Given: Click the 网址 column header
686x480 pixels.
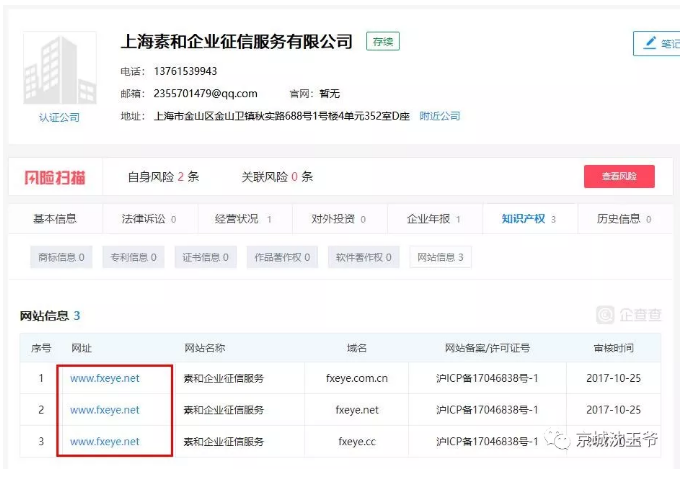Looking at the screenshot, I should (81, 348).
